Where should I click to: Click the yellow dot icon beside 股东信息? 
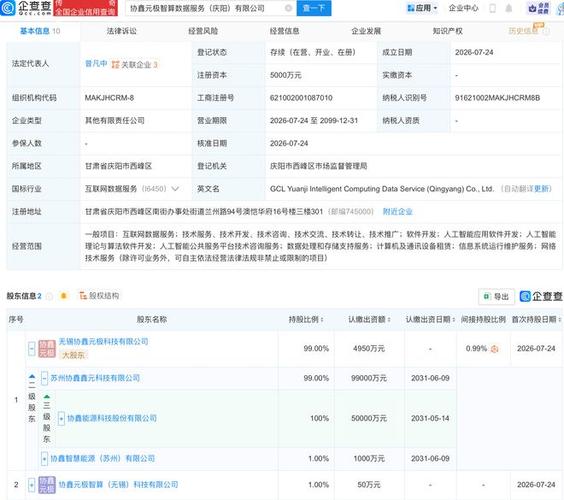click(x=64, y=296)
